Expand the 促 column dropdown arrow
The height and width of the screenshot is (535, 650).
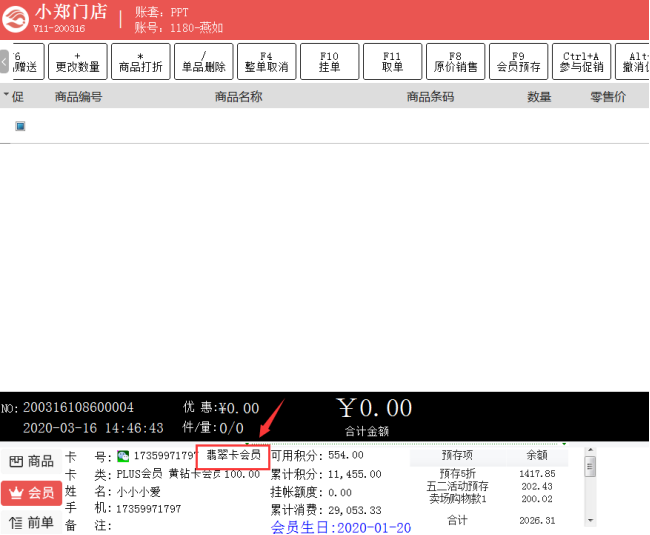point(6,95)
